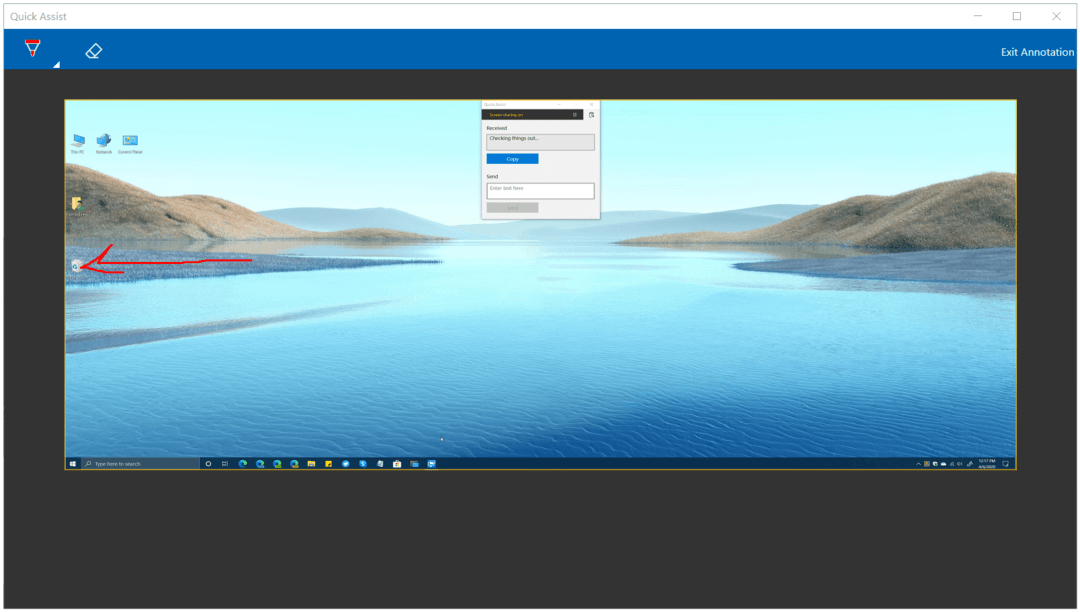This screenshot has height=612, width=1080.
Task: Click the 'Enter text here' message field
Action: tap(540, 190)
